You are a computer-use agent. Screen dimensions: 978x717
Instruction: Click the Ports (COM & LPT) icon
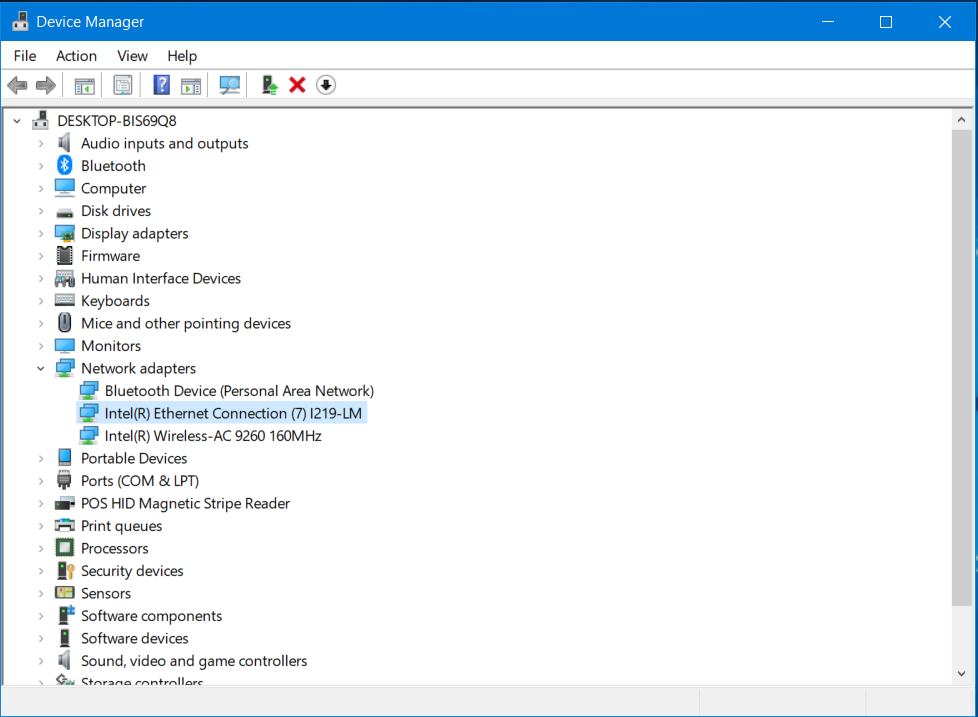(64, 480)
